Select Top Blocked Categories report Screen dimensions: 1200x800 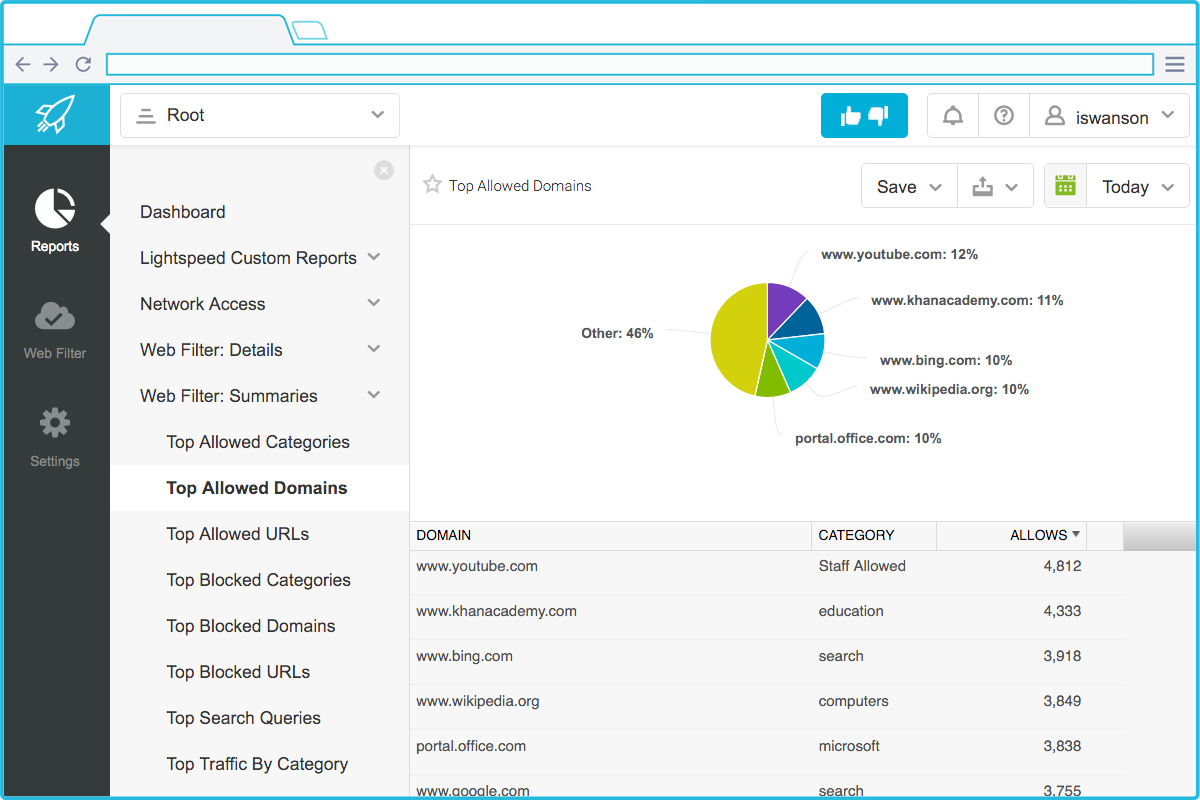(x=259, y=580)
